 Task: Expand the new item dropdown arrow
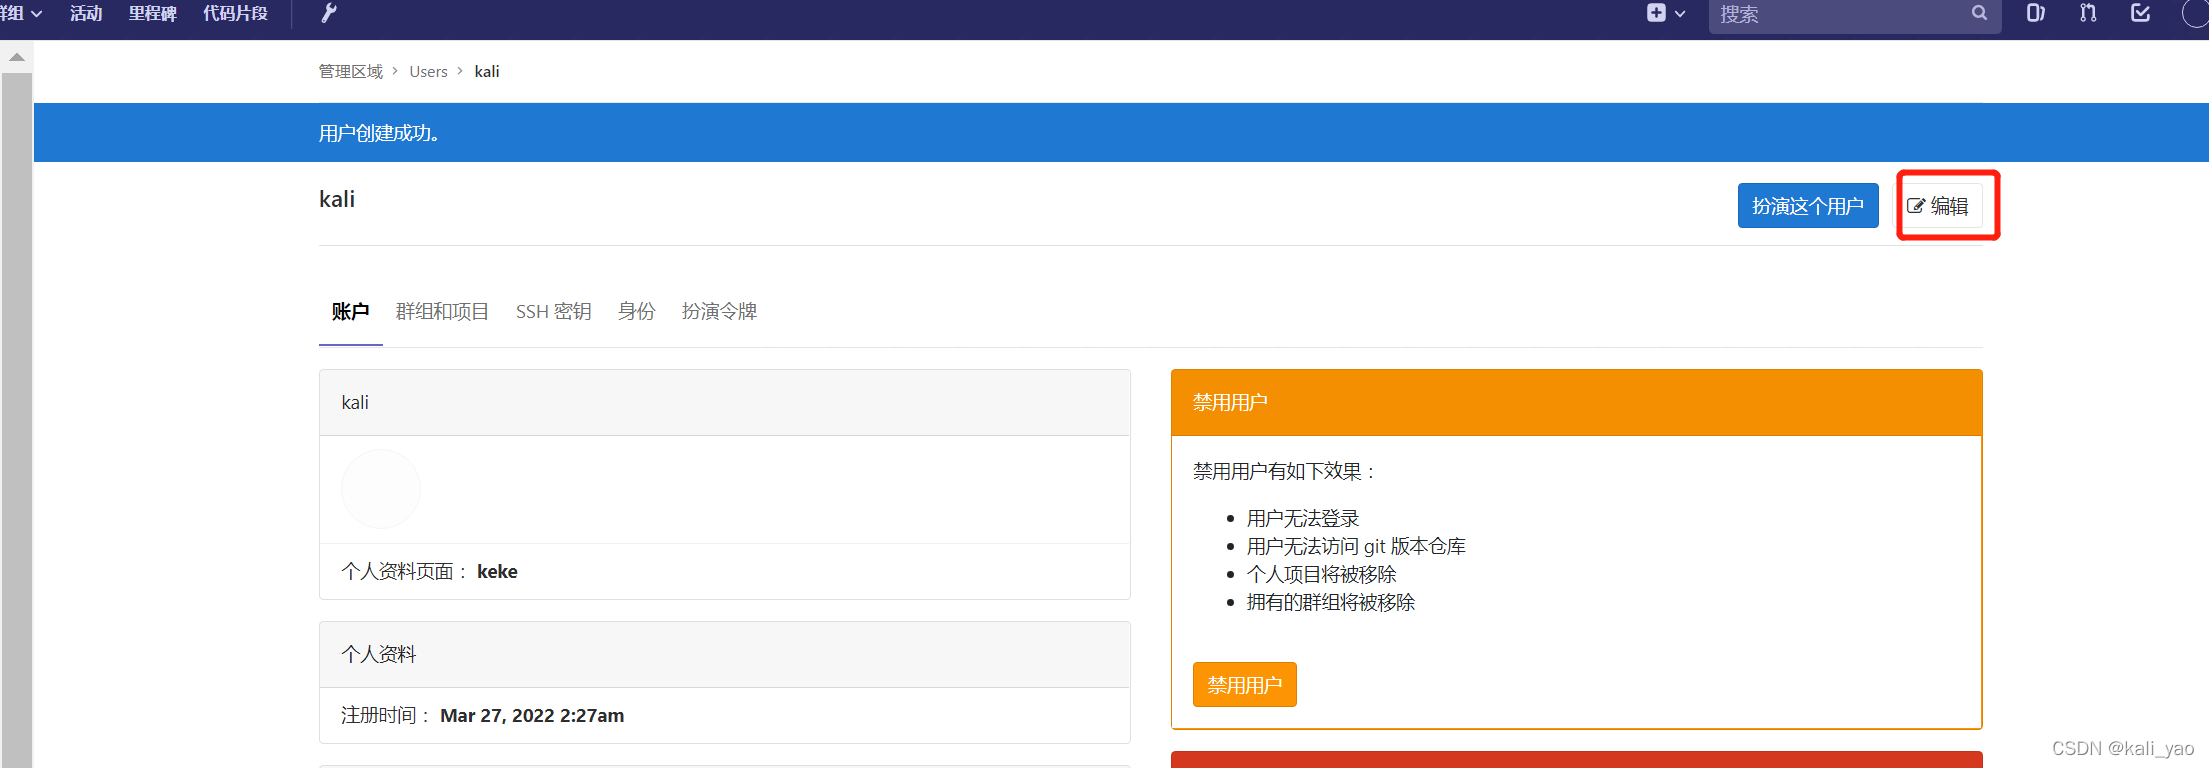click(1680, 14)
